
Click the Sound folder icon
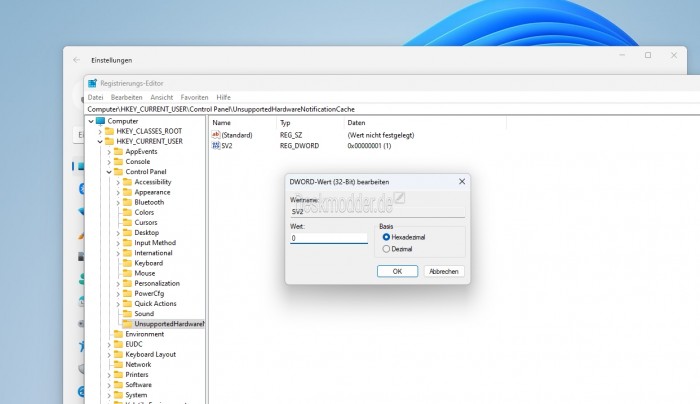coord(126,313)
